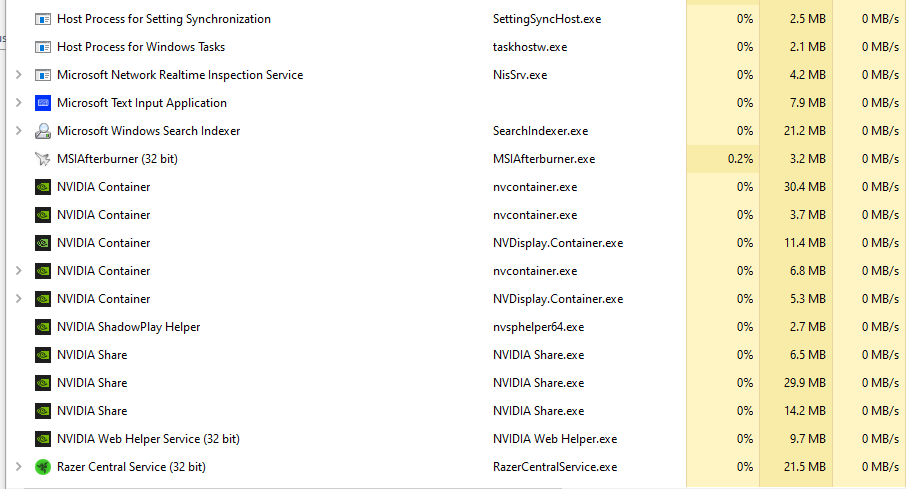
Task: Click nvsphelper64.exe in the process name column
Action: click(x=538, y=327)
